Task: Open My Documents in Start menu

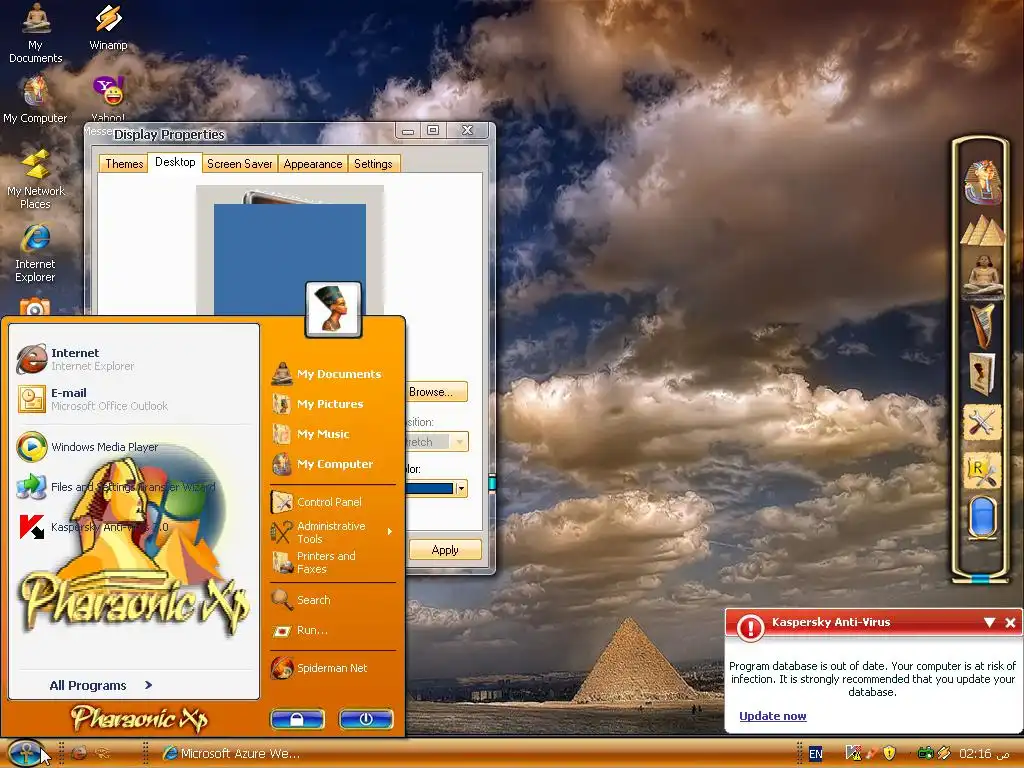Action: (x=333, y=374)
